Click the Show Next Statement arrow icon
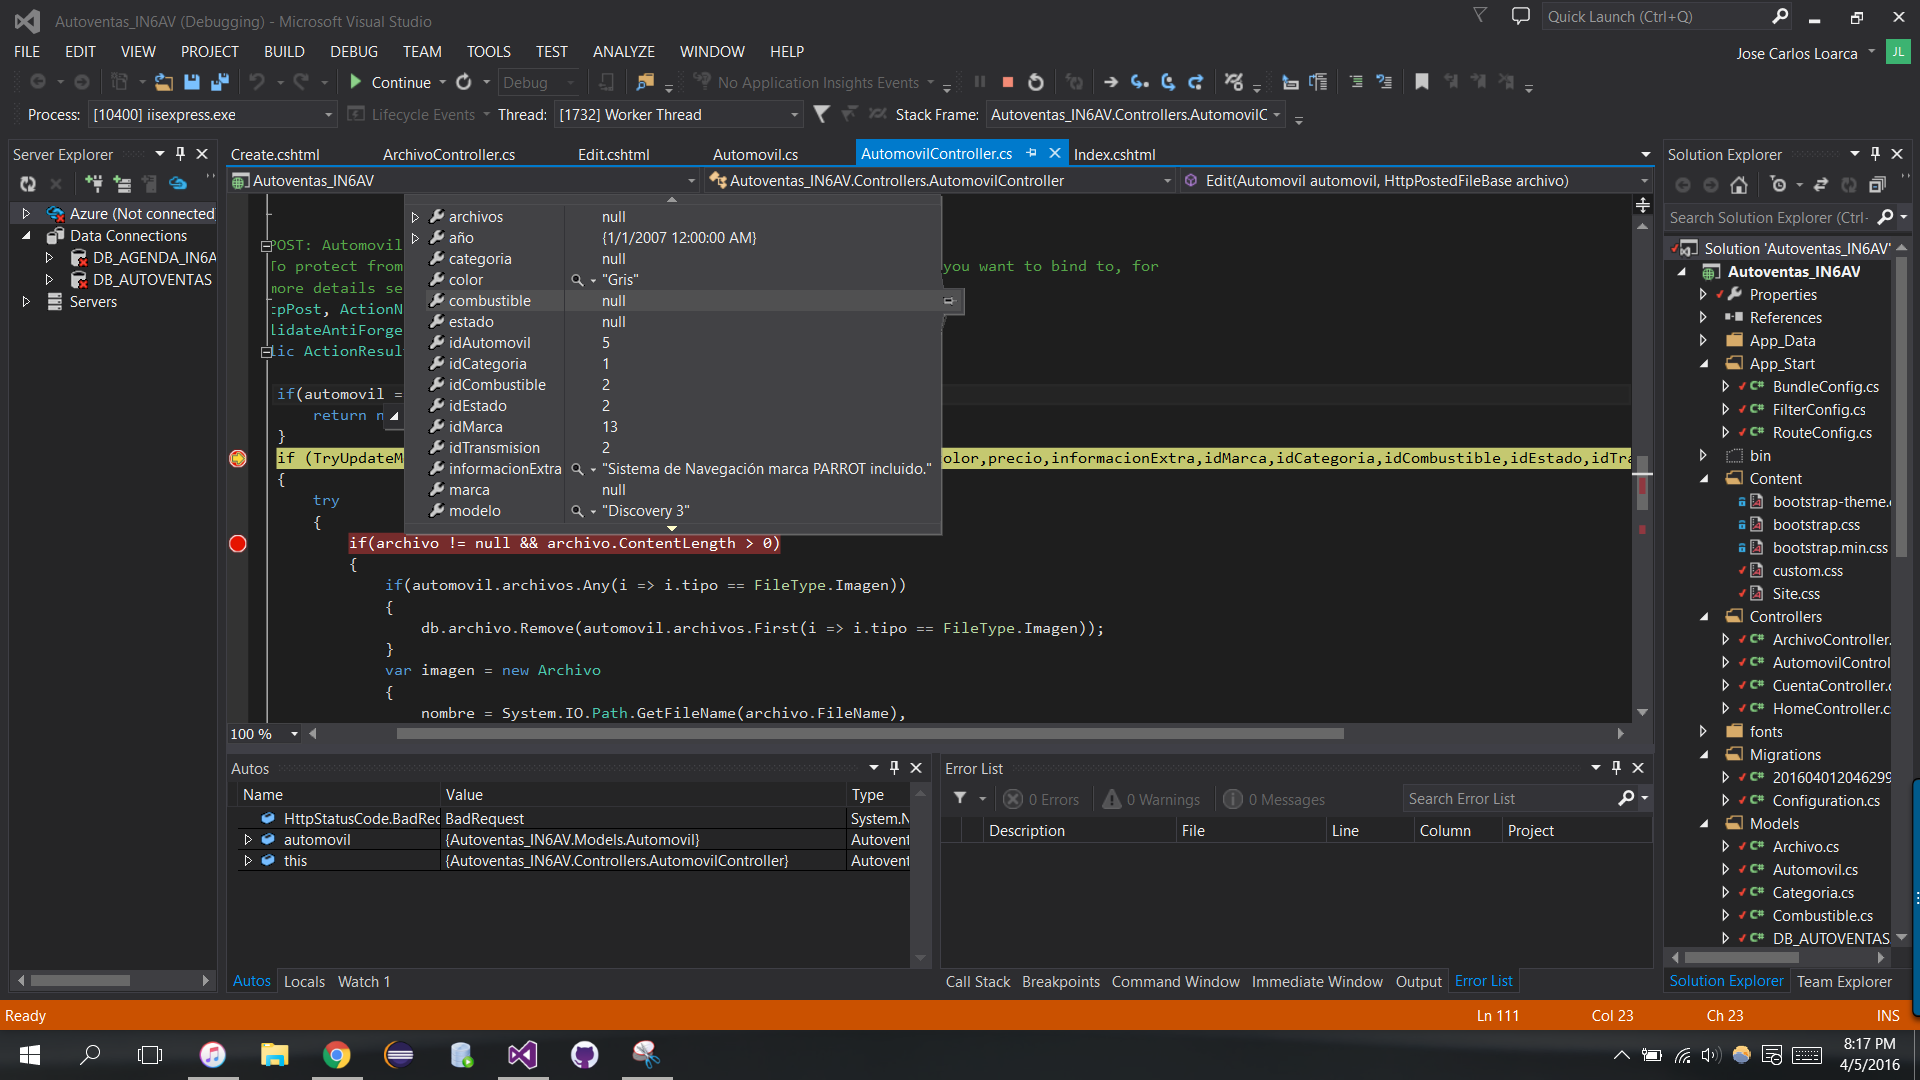Image resolution: width=1920 pixels, height=1080 pixels. click(1111, 82)
